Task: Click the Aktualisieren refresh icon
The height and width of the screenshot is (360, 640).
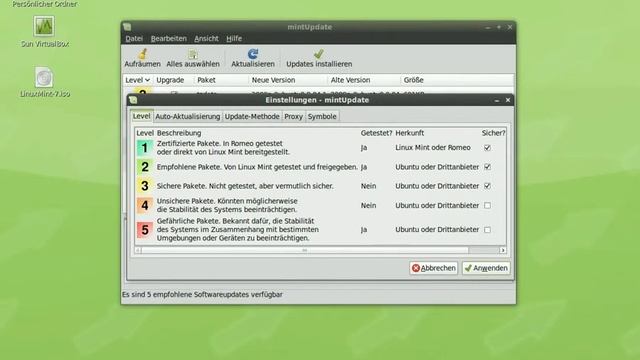Action: 253,54
